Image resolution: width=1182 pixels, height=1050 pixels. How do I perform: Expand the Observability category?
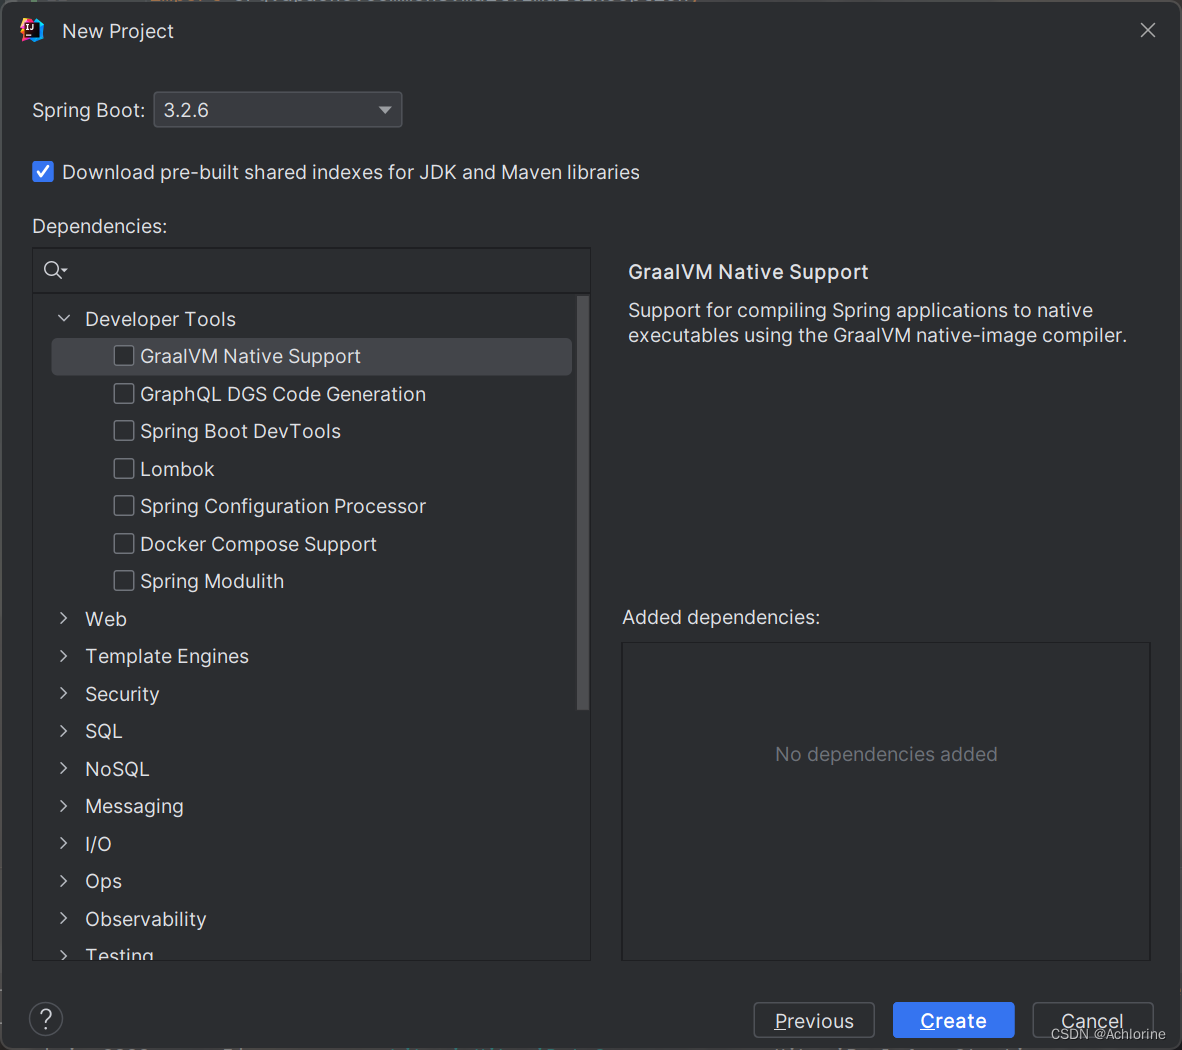coord(64,918)
